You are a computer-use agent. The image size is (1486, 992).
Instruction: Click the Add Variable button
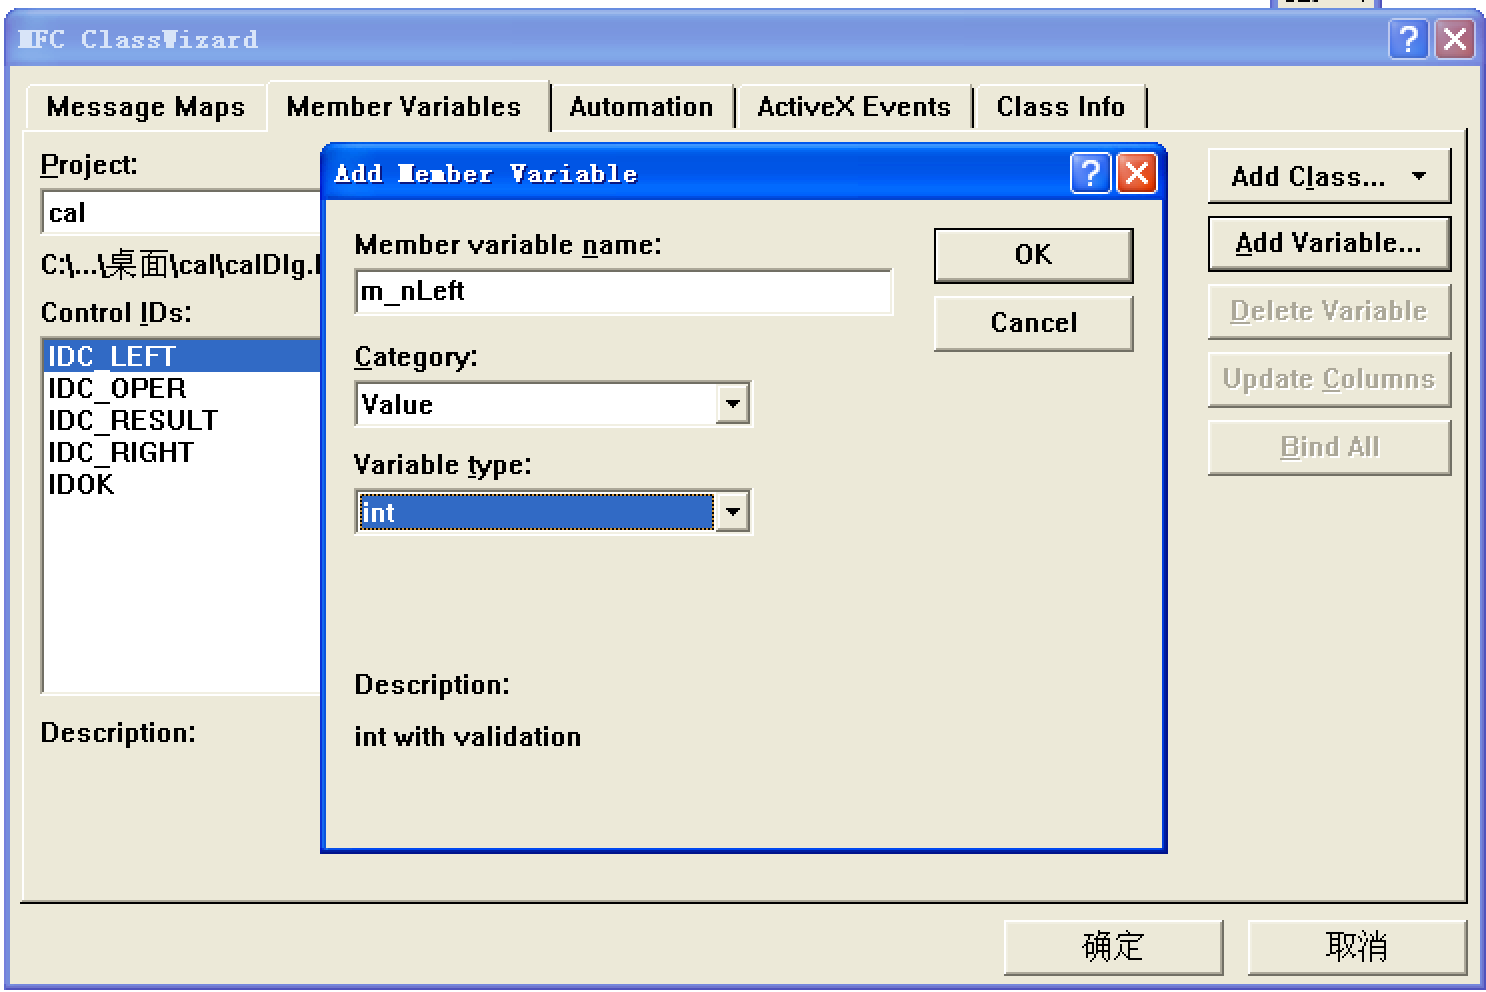pos(1328,243)
